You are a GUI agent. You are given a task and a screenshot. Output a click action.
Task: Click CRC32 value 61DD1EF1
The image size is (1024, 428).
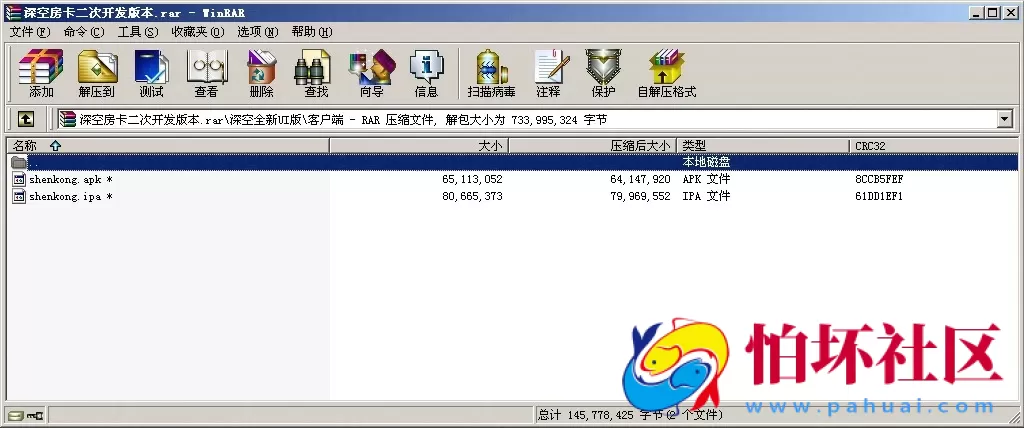pyautogui.click(x=879, y=196)
